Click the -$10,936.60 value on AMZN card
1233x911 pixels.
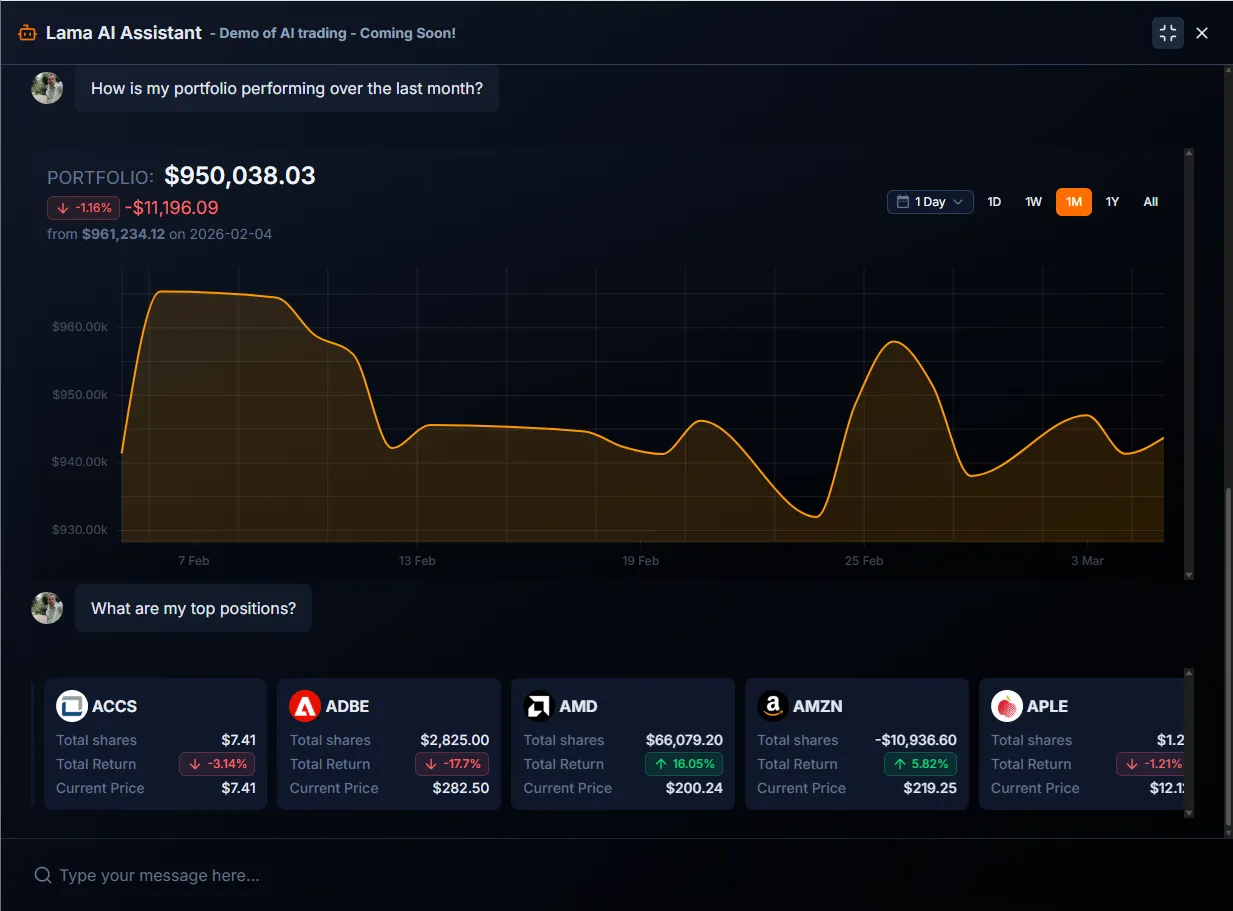click(915, 740)
